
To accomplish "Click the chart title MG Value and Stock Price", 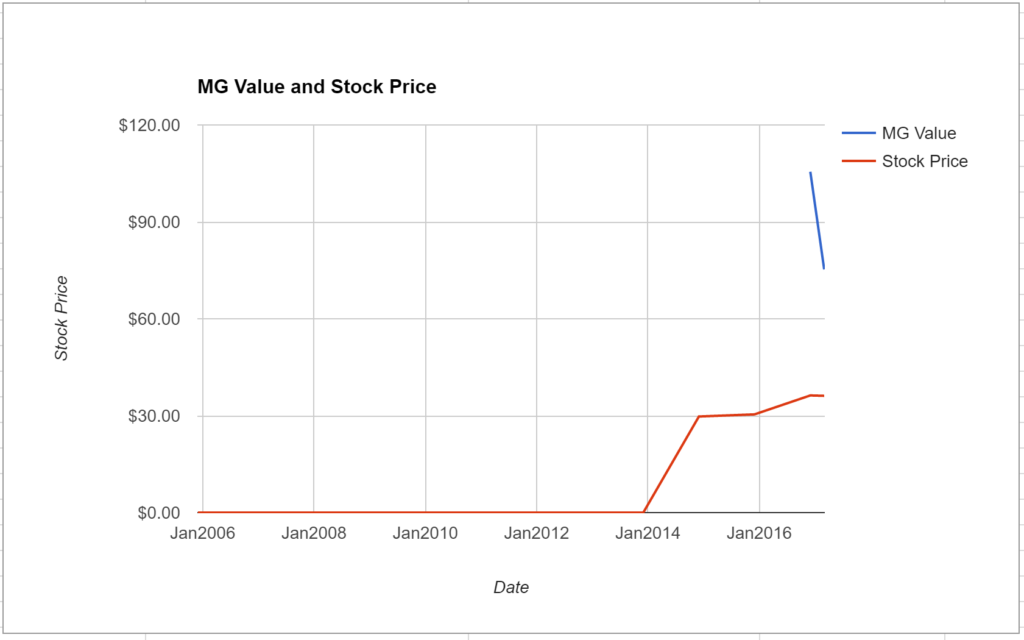I will point(317,87).
